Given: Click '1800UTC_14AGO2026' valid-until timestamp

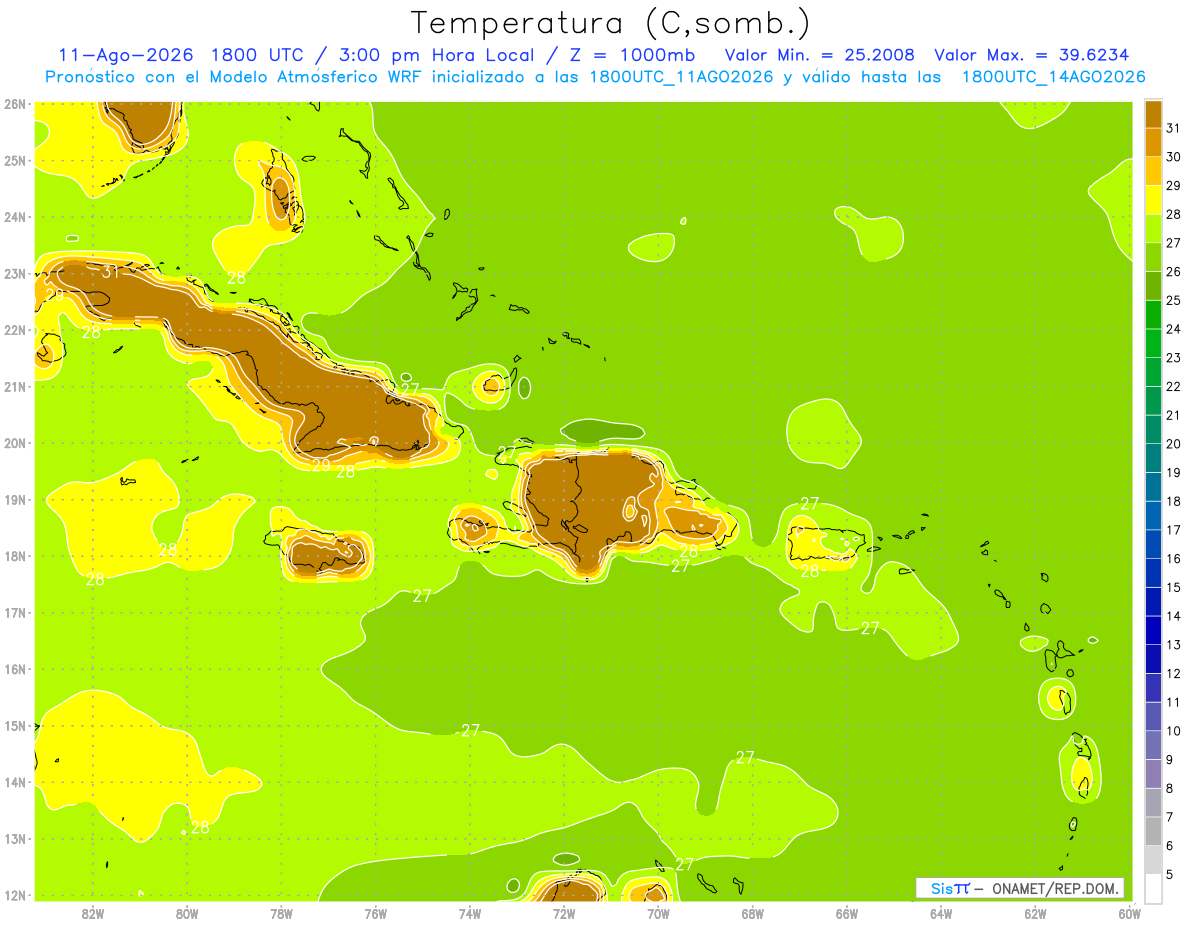Looking at the screenshot, I should point(1053,77).
